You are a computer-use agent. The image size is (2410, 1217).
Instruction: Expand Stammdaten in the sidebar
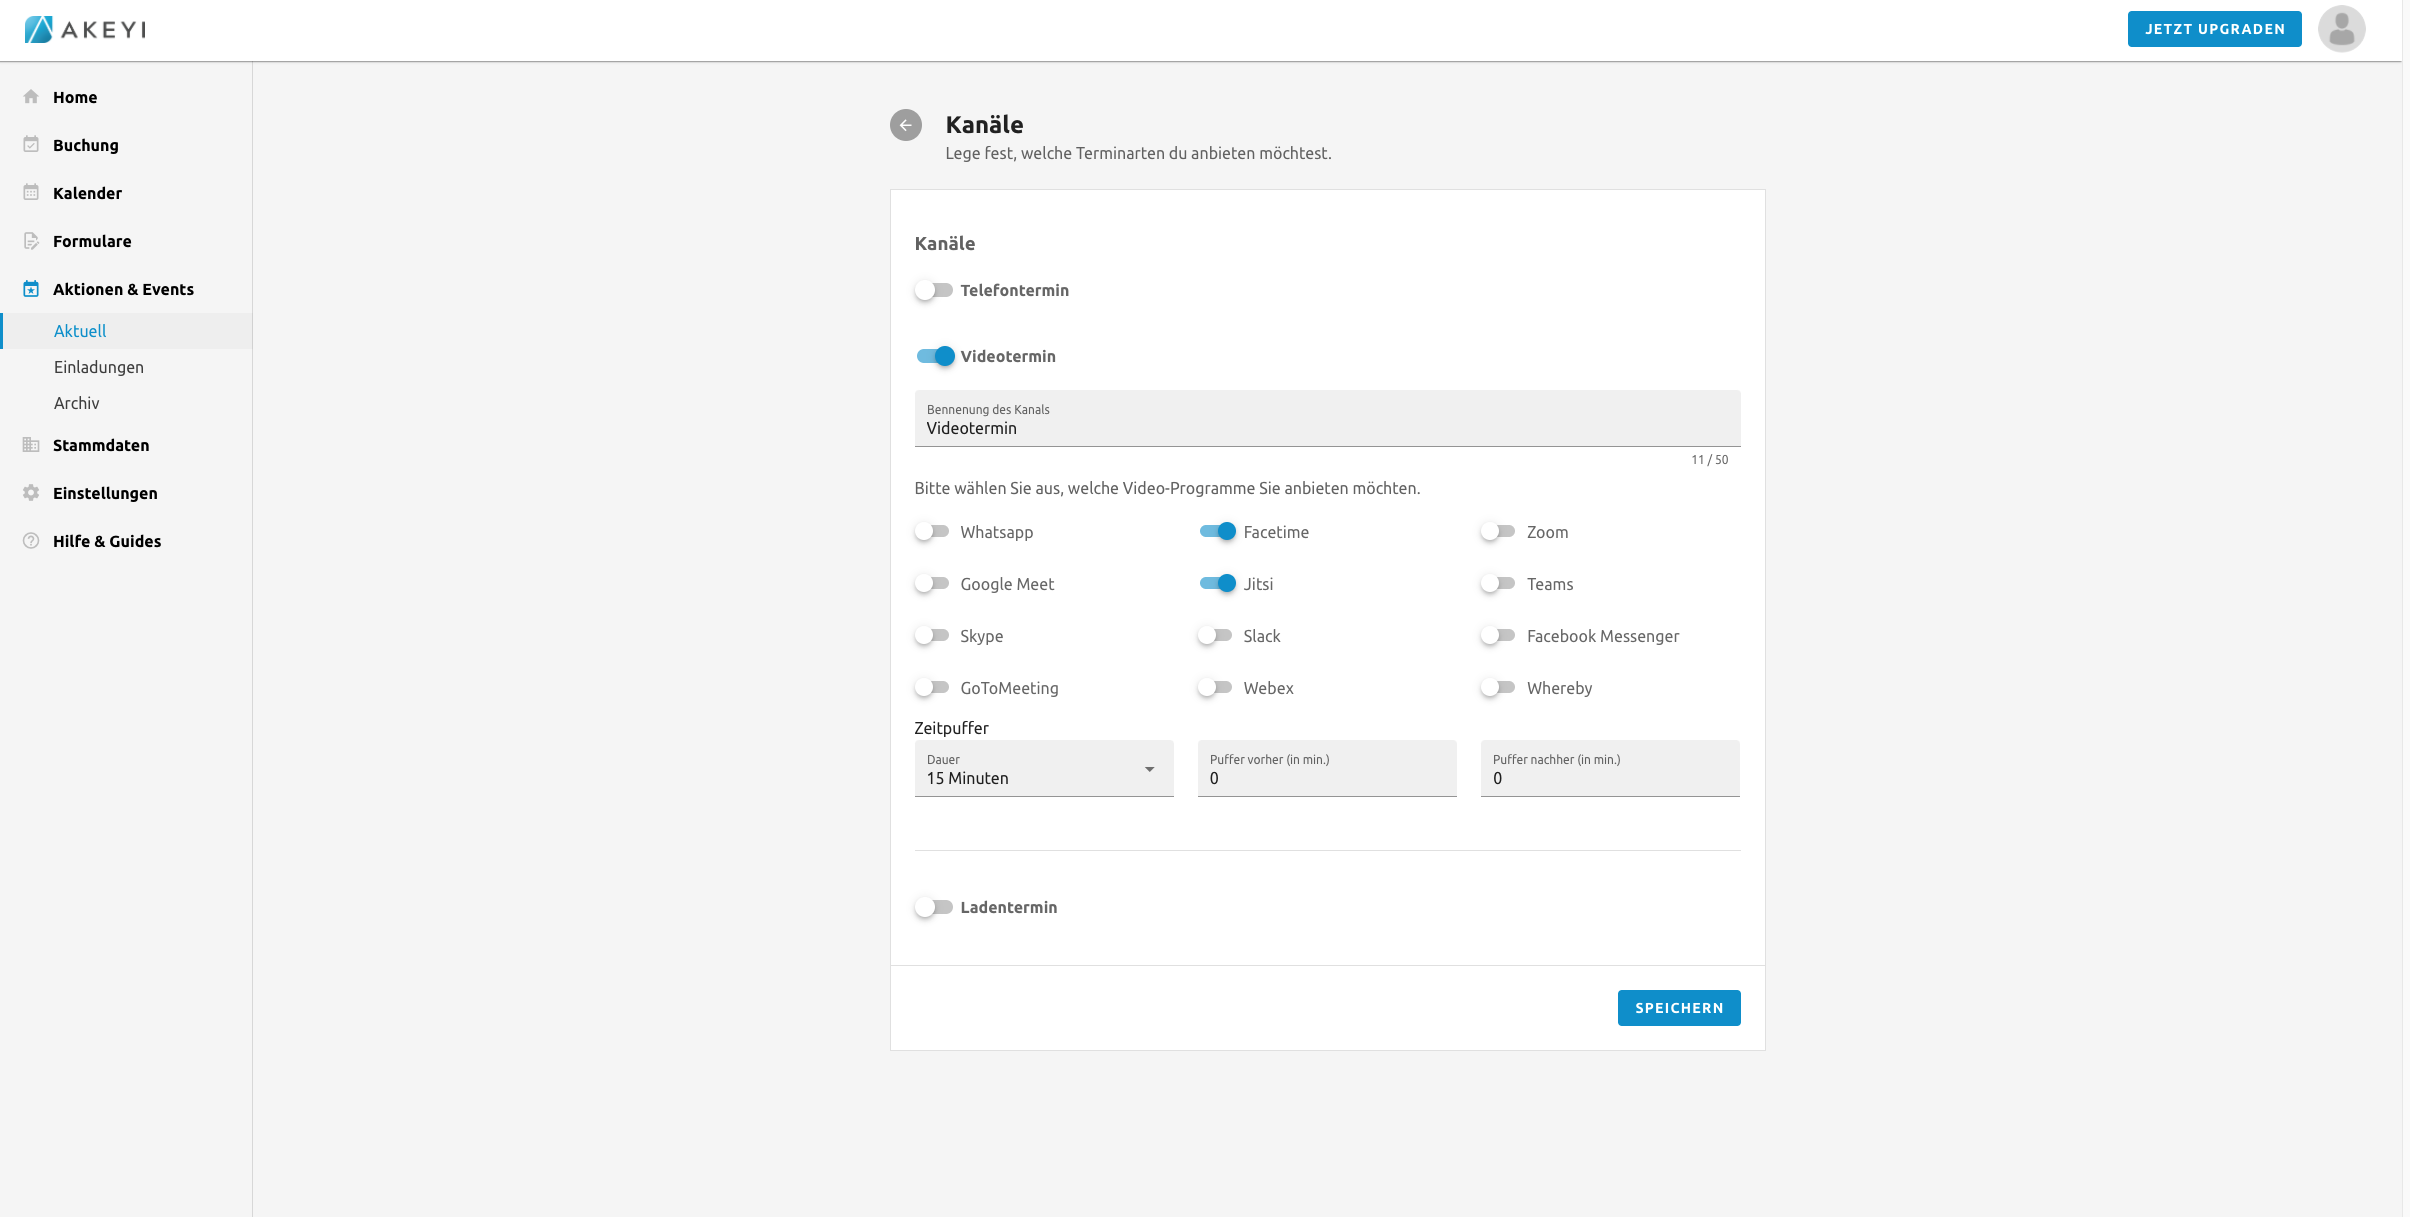coord(100,445)
